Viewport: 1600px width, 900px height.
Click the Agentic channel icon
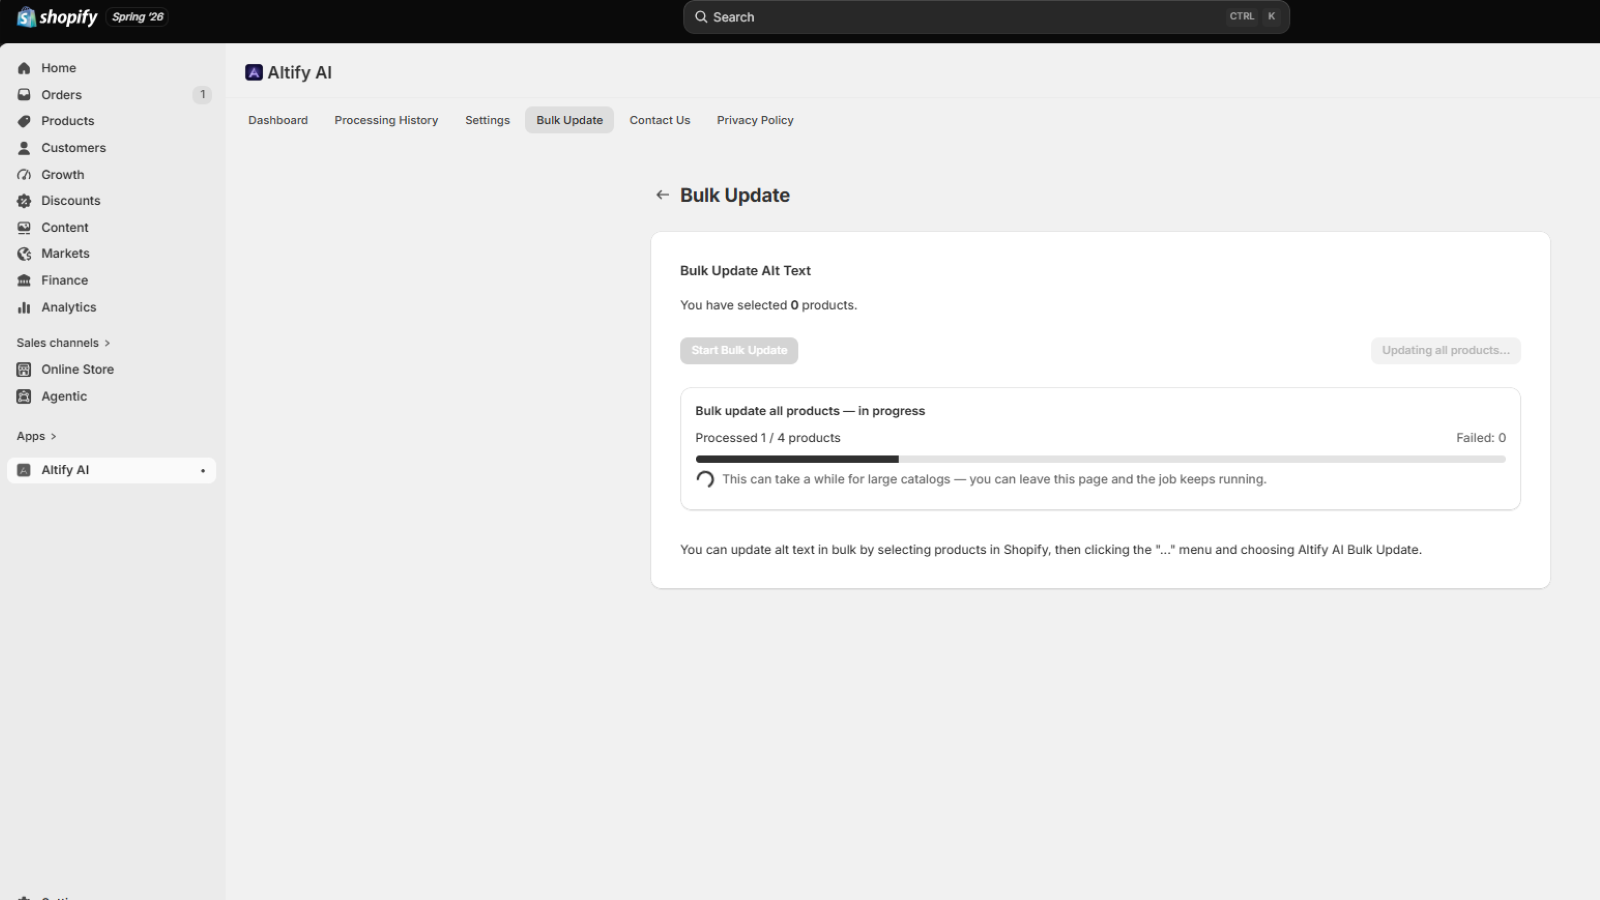pos(24,397)
